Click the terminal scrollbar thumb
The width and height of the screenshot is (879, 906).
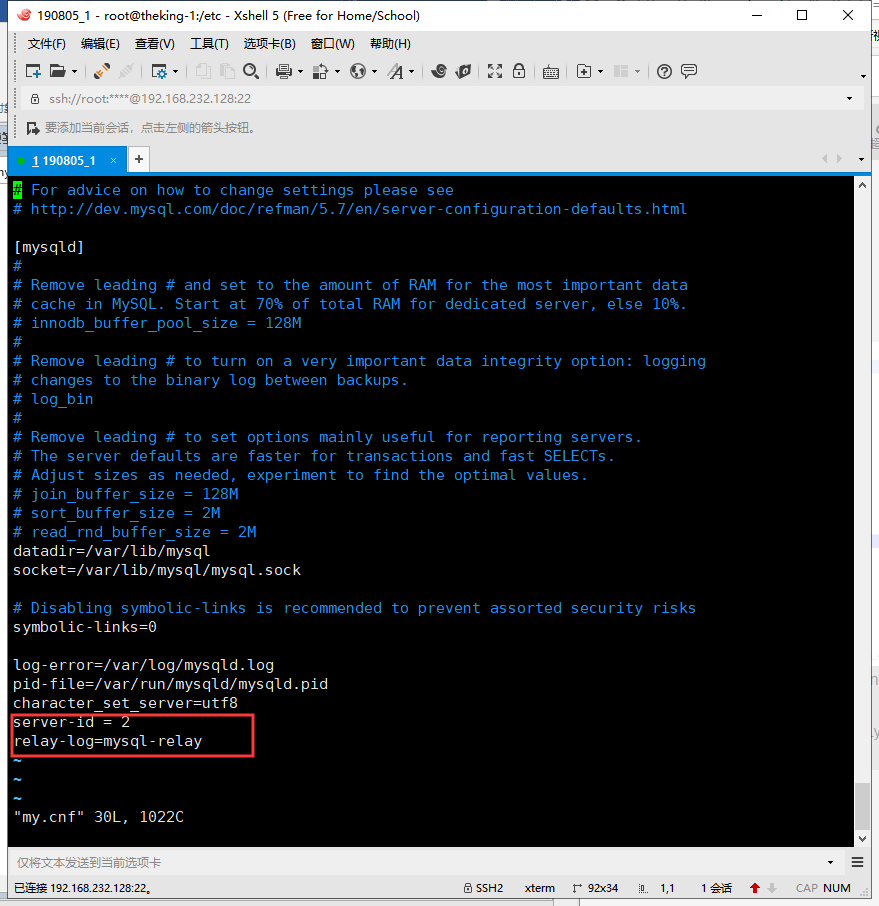(x=862, y=806)
